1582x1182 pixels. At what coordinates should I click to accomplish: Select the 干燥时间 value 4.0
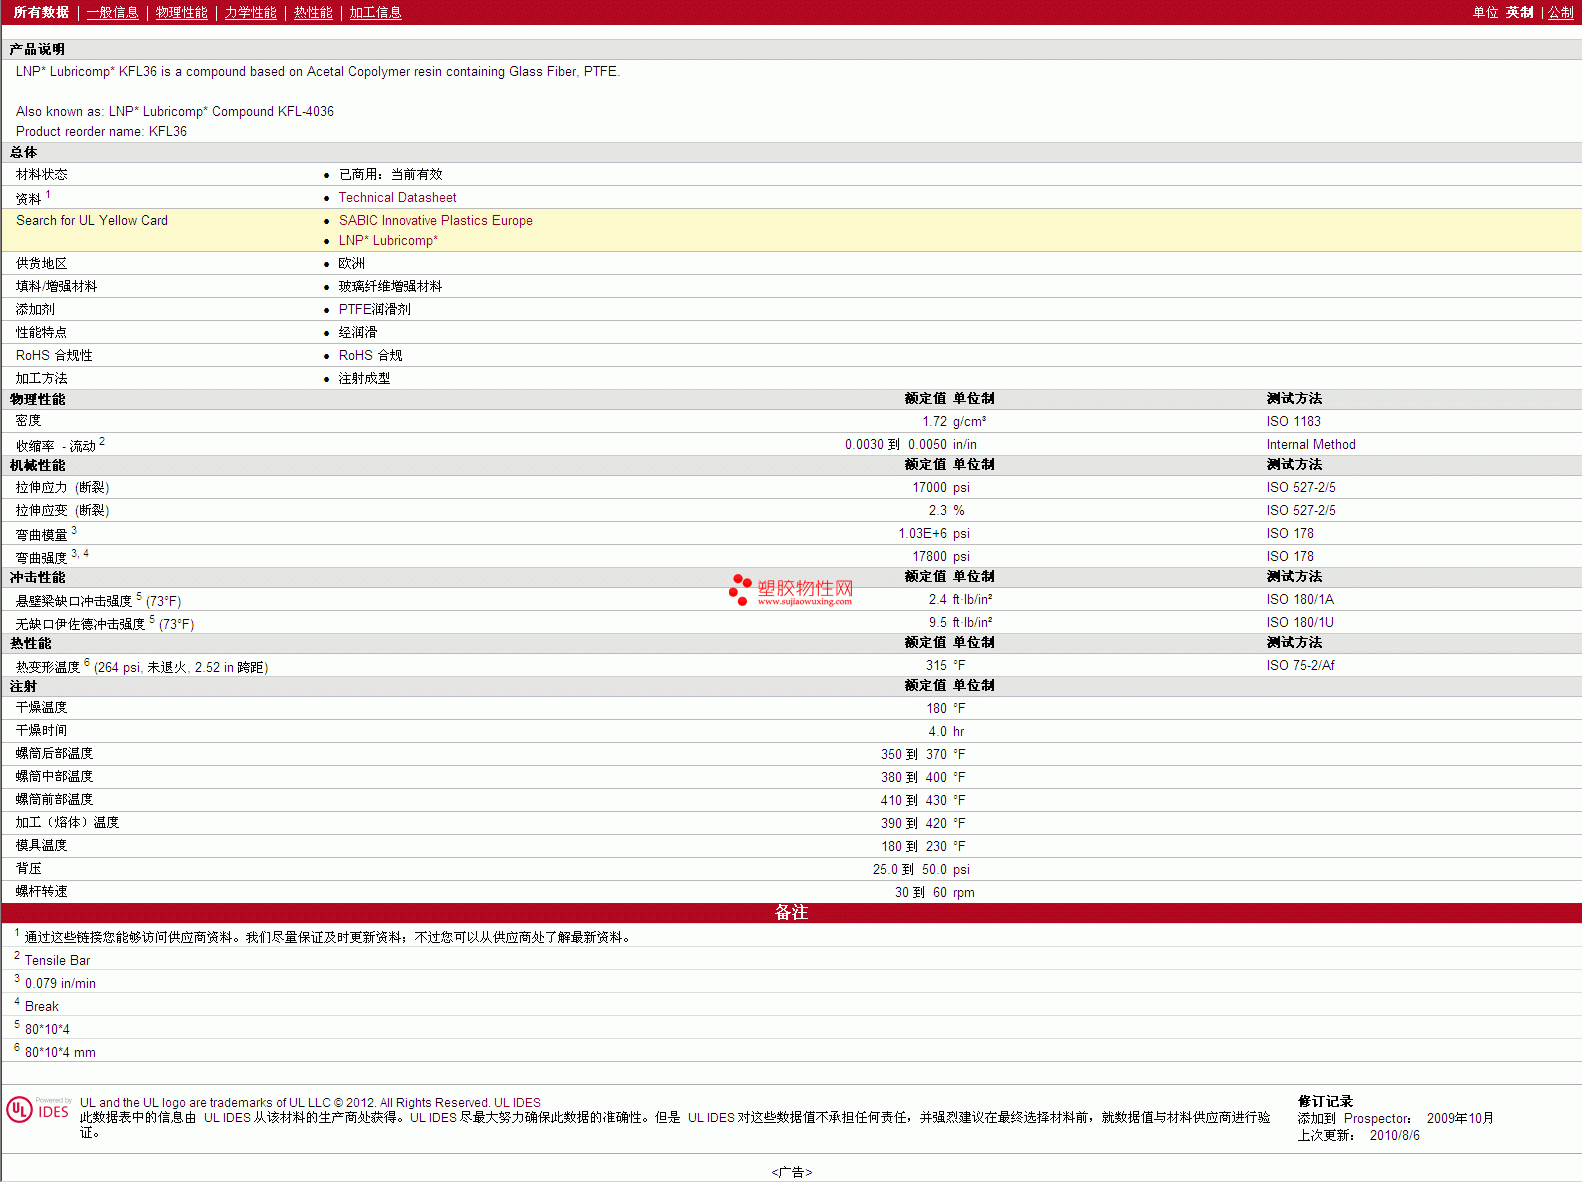click(938, 732)
